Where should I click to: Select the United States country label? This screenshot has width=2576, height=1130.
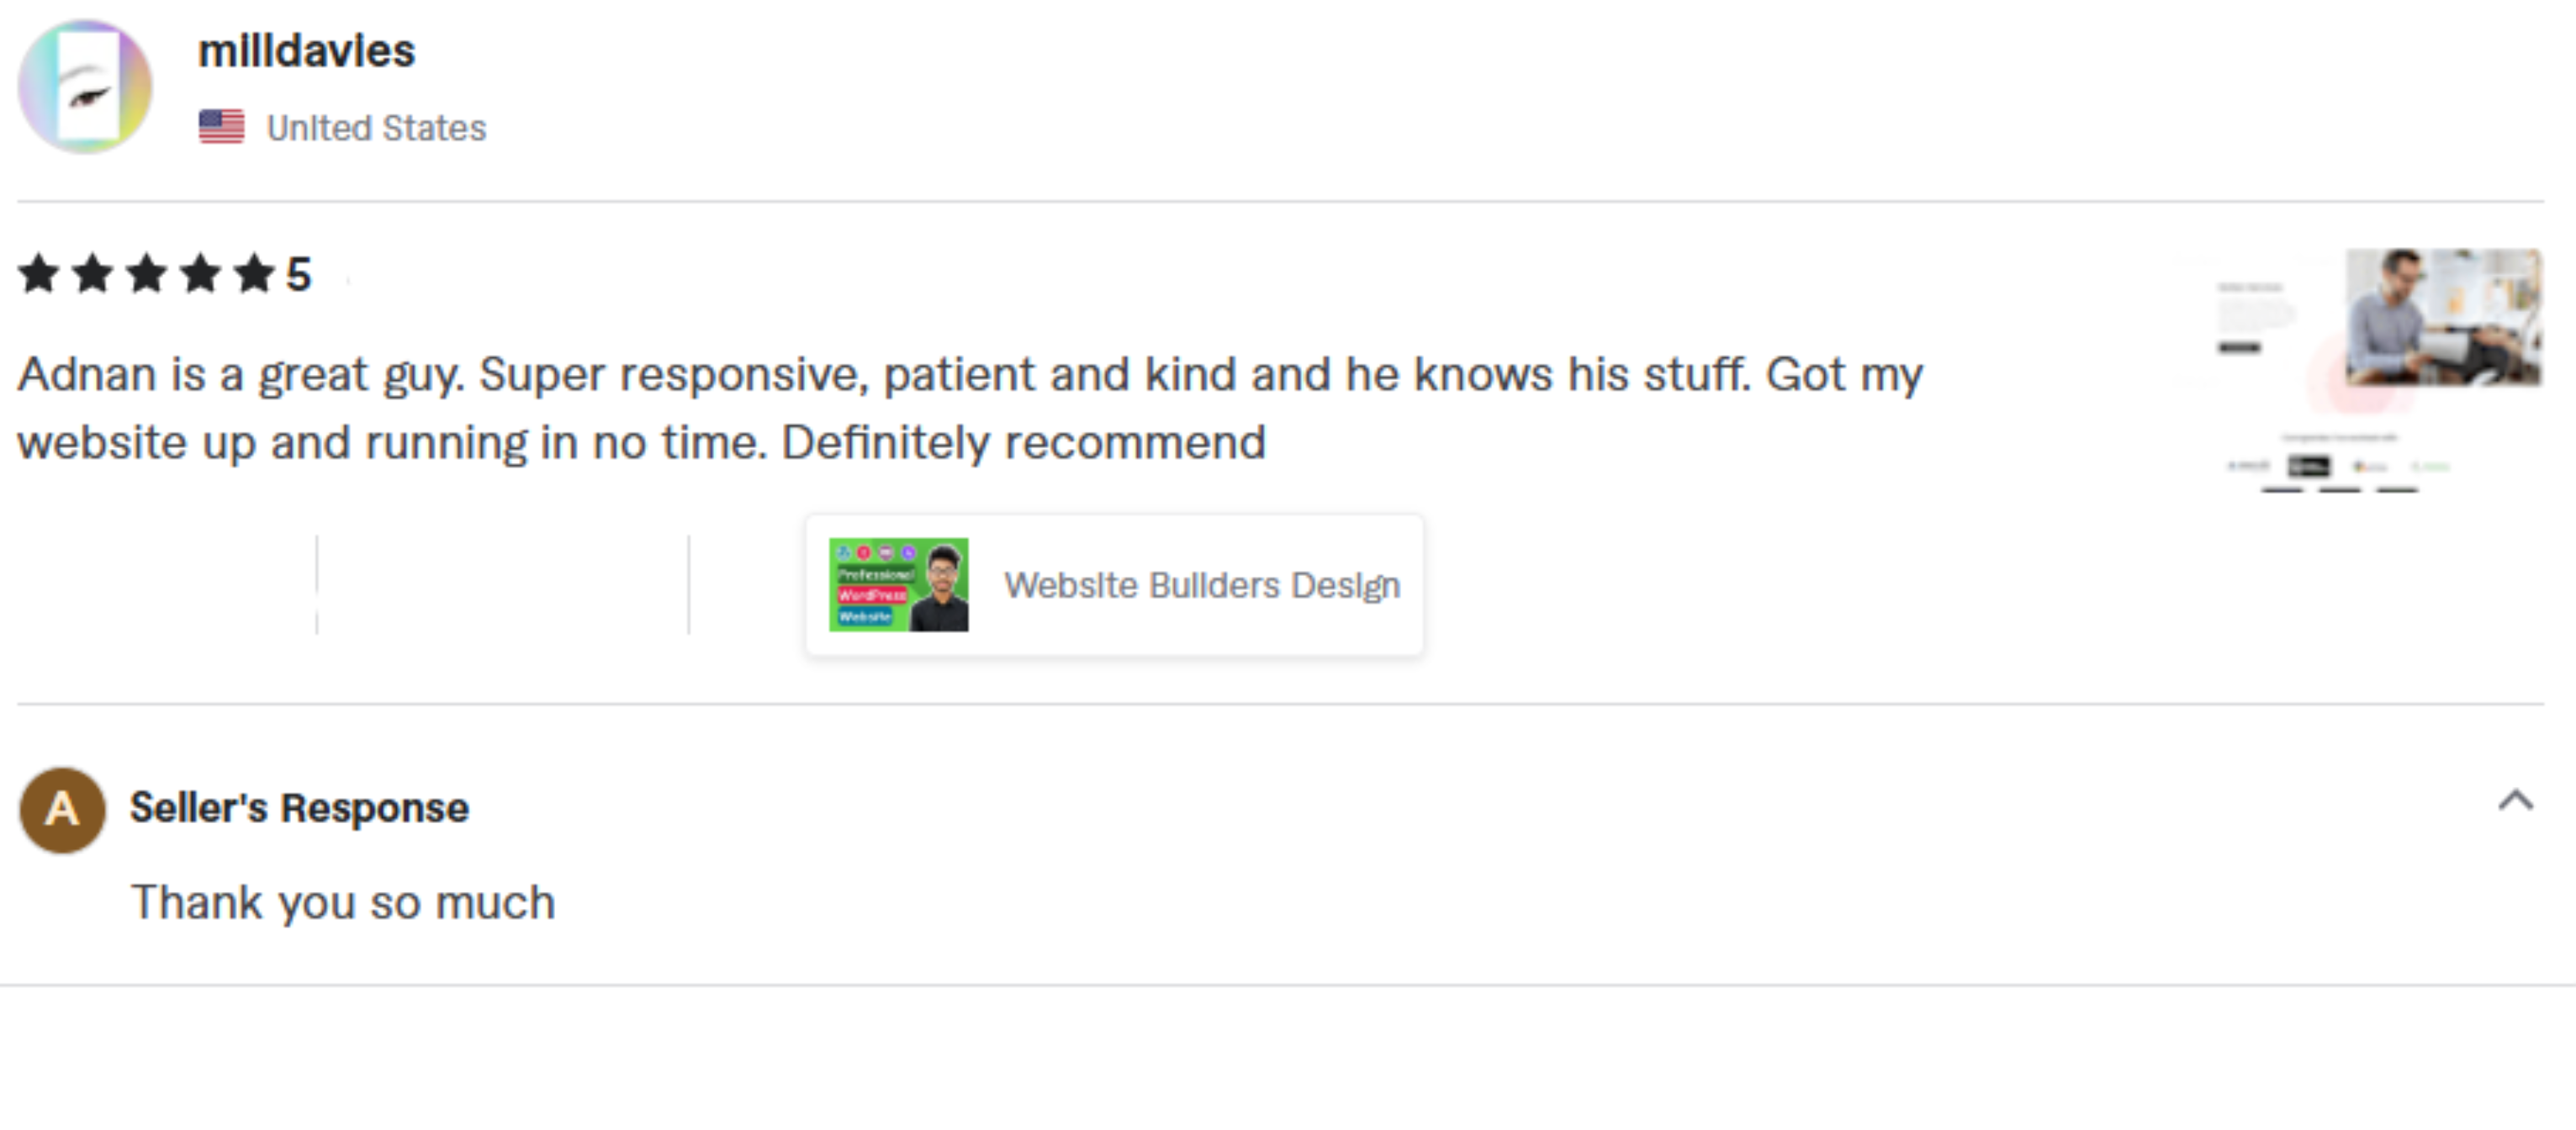[376, 128]
